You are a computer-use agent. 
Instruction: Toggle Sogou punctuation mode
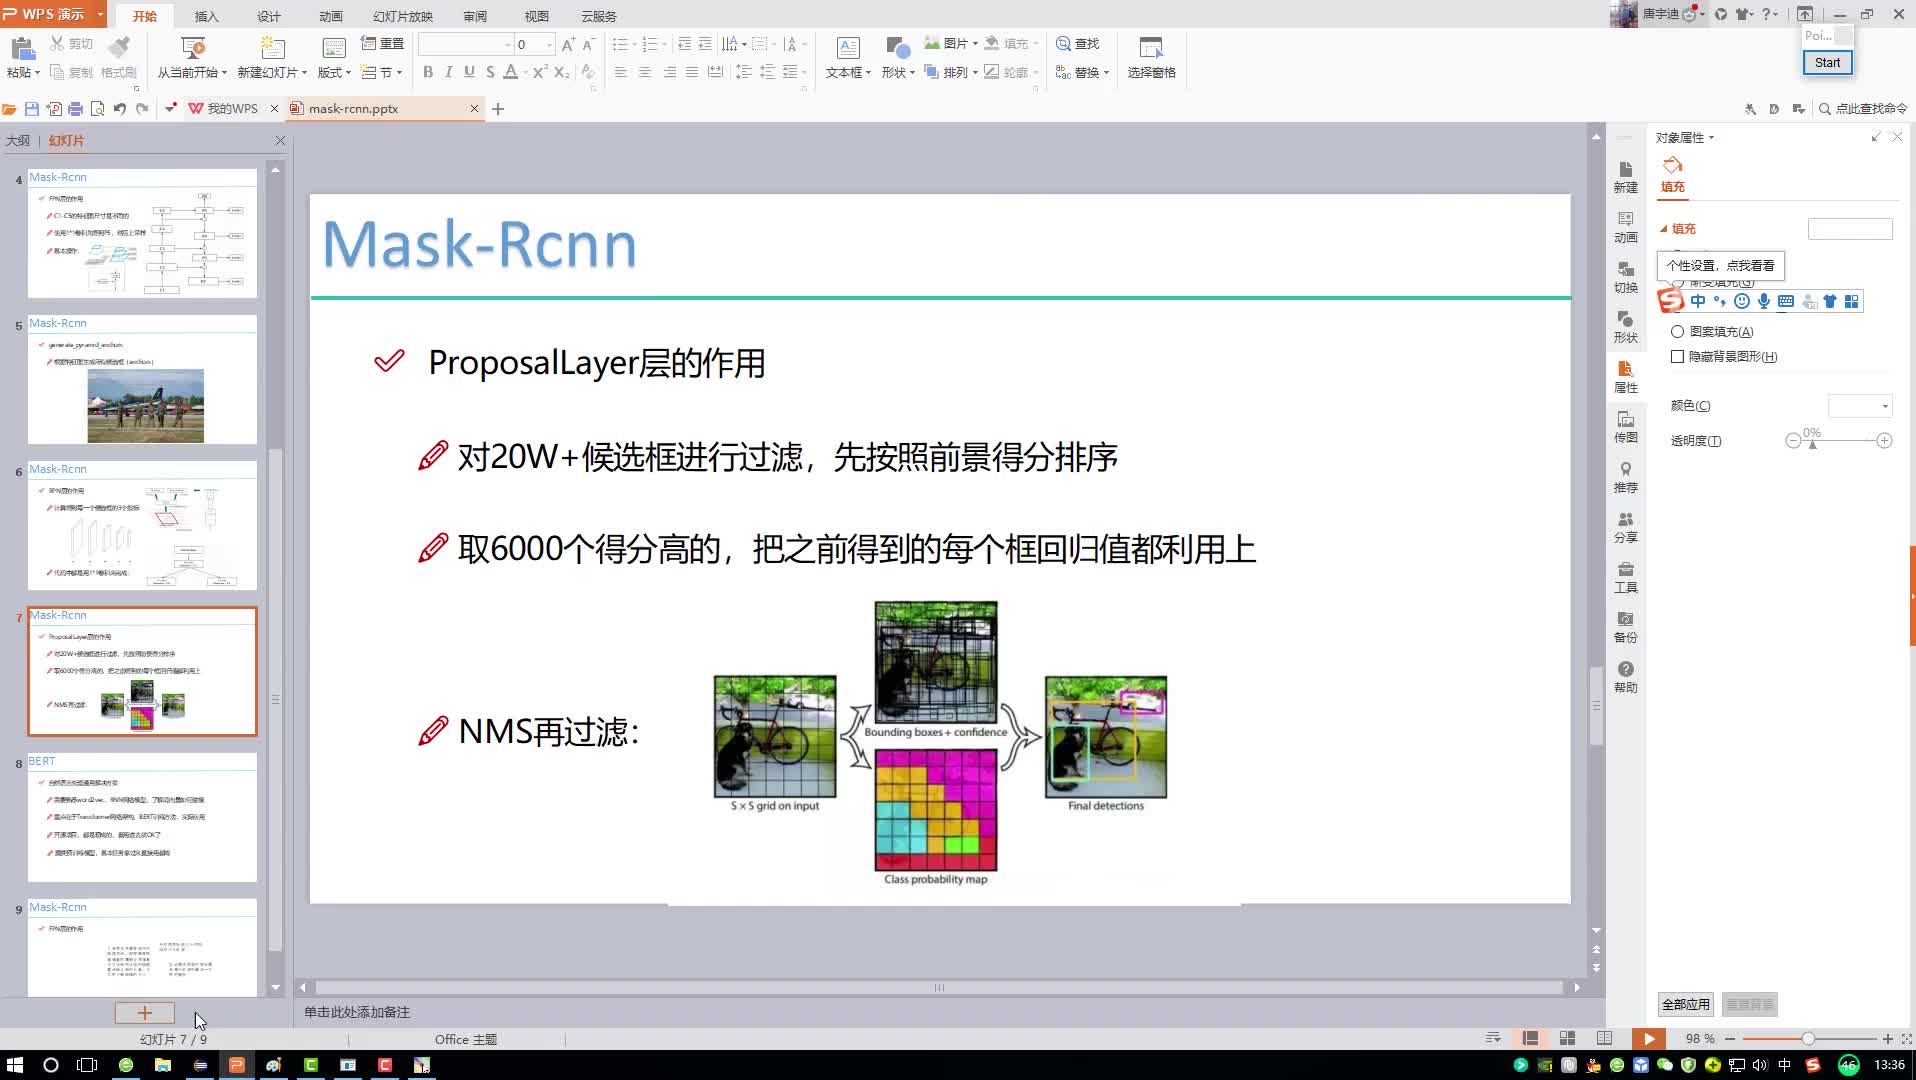coord(1720,301)
